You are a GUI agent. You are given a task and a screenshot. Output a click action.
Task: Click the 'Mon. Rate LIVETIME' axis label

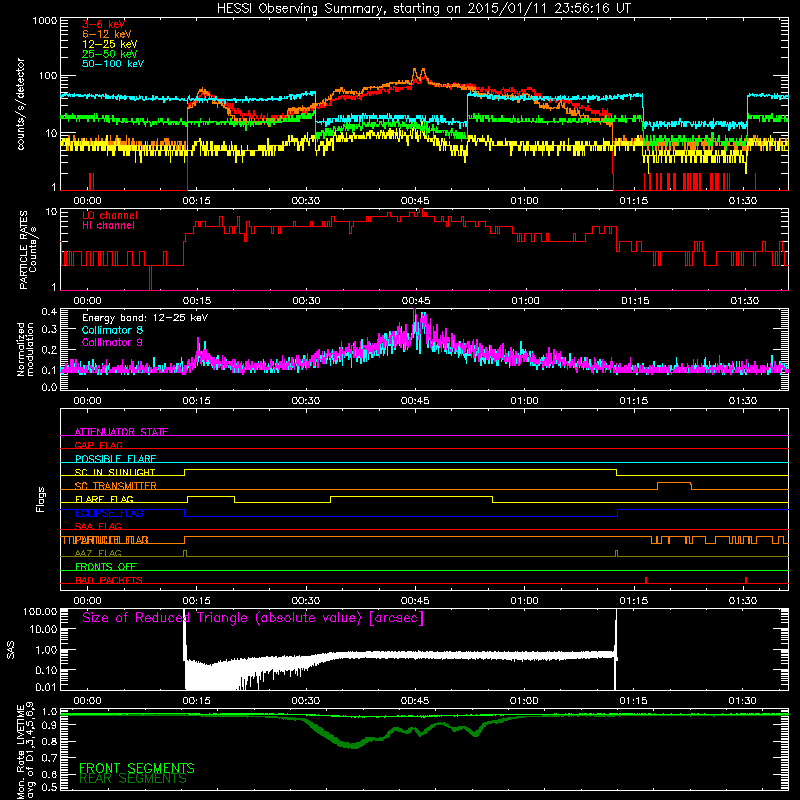(20, 753)
